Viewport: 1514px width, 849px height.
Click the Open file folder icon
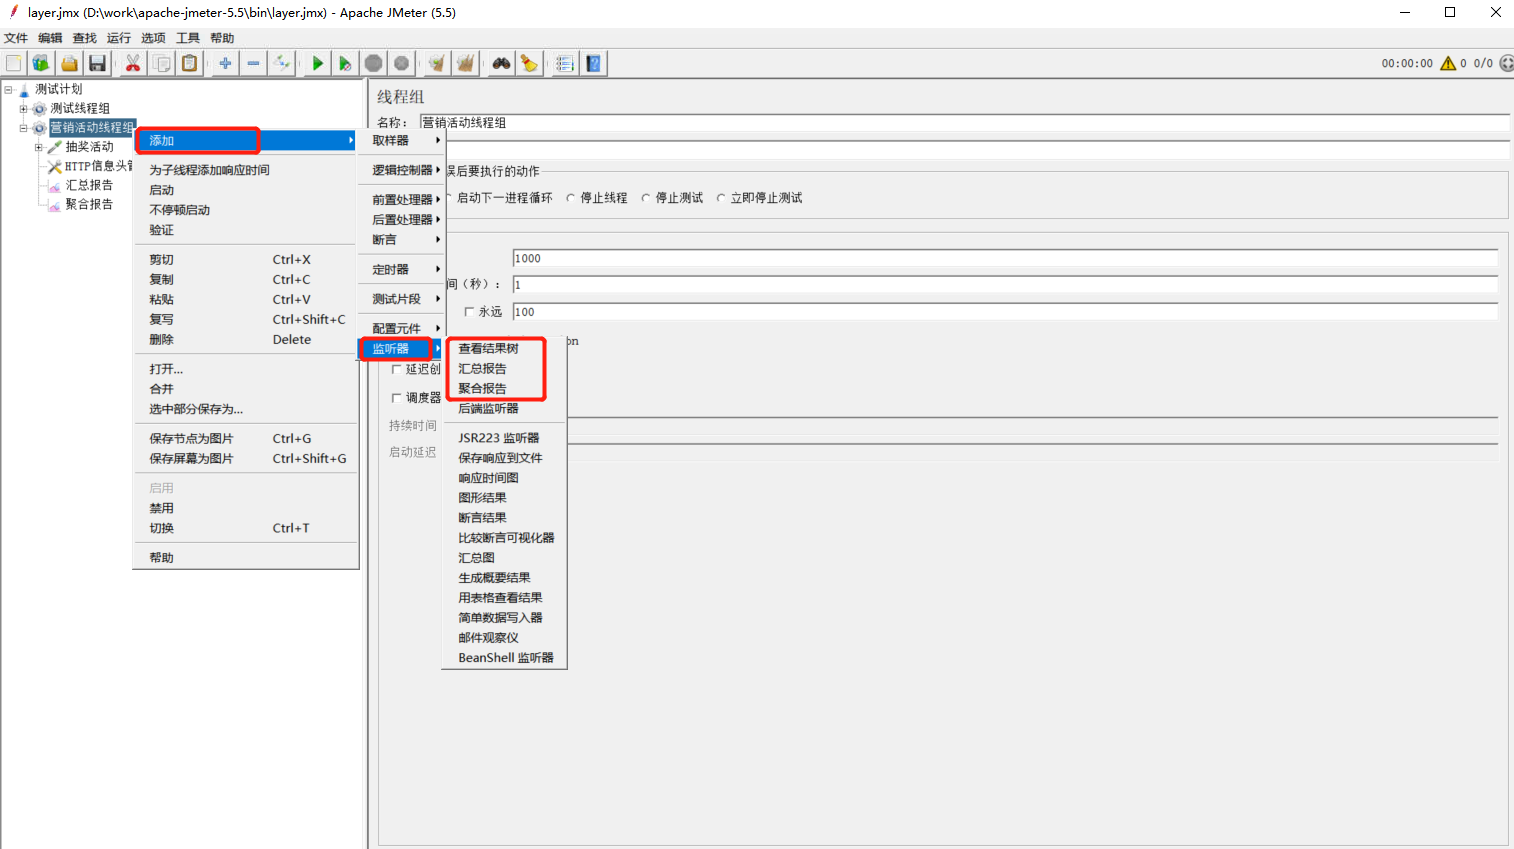(69, 63)
